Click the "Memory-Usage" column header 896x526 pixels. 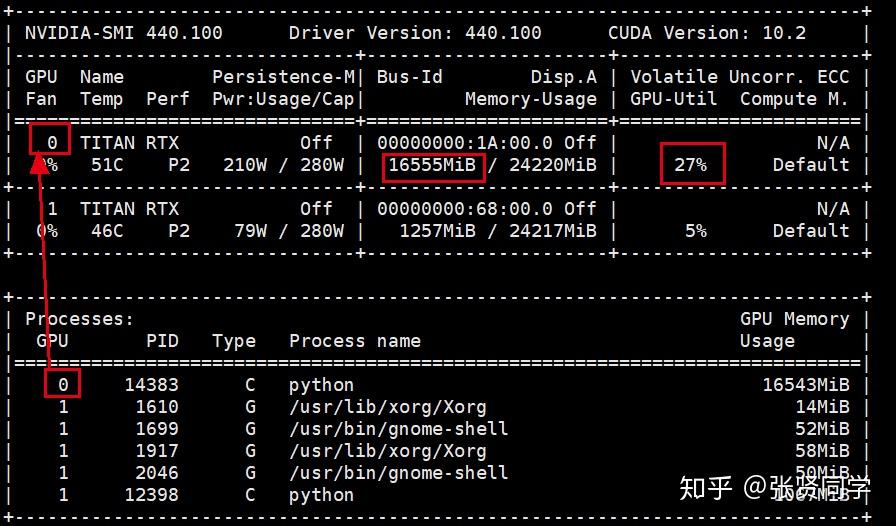(531, 99)
